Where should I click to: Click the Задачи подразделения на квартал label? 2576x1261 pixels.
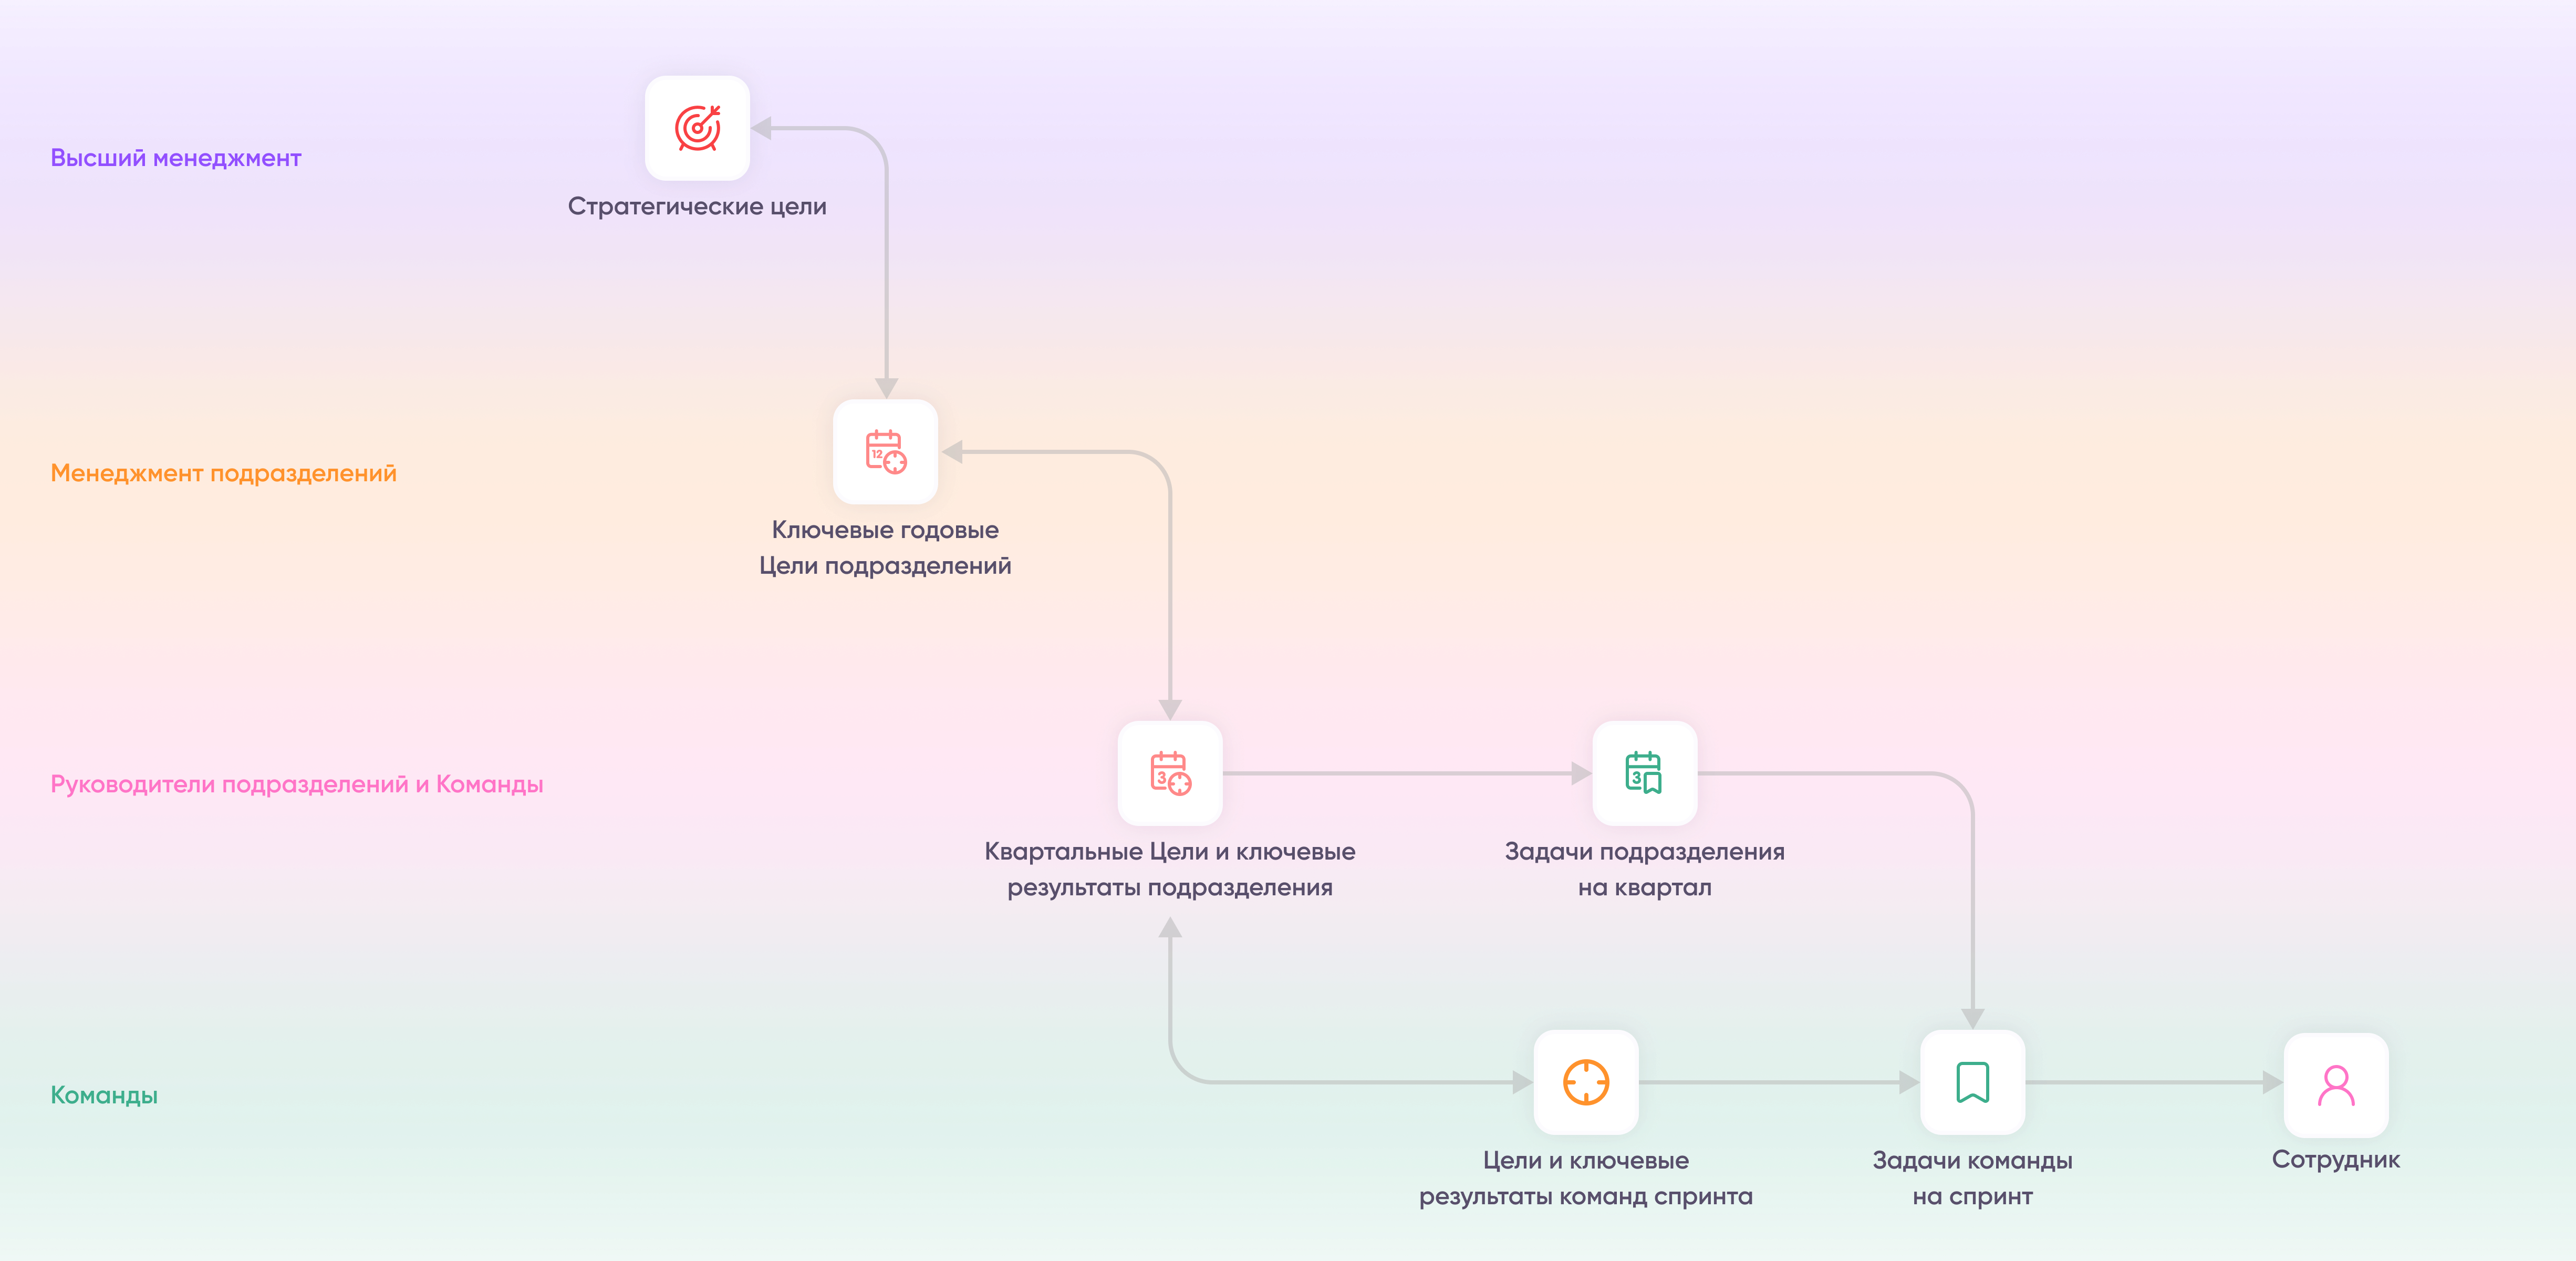click(x=1644, y=869)
